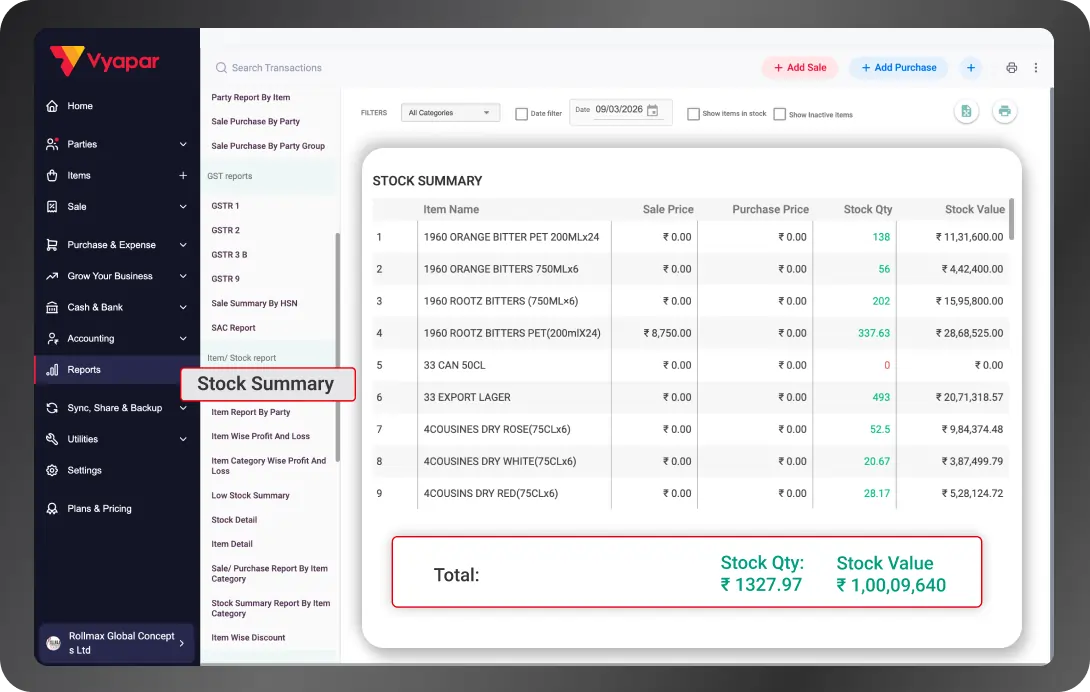Enable the Date filter checkbox
The width and height of the screenshot is (1090, 692).
pyautogui.click(x=522, y=113)
